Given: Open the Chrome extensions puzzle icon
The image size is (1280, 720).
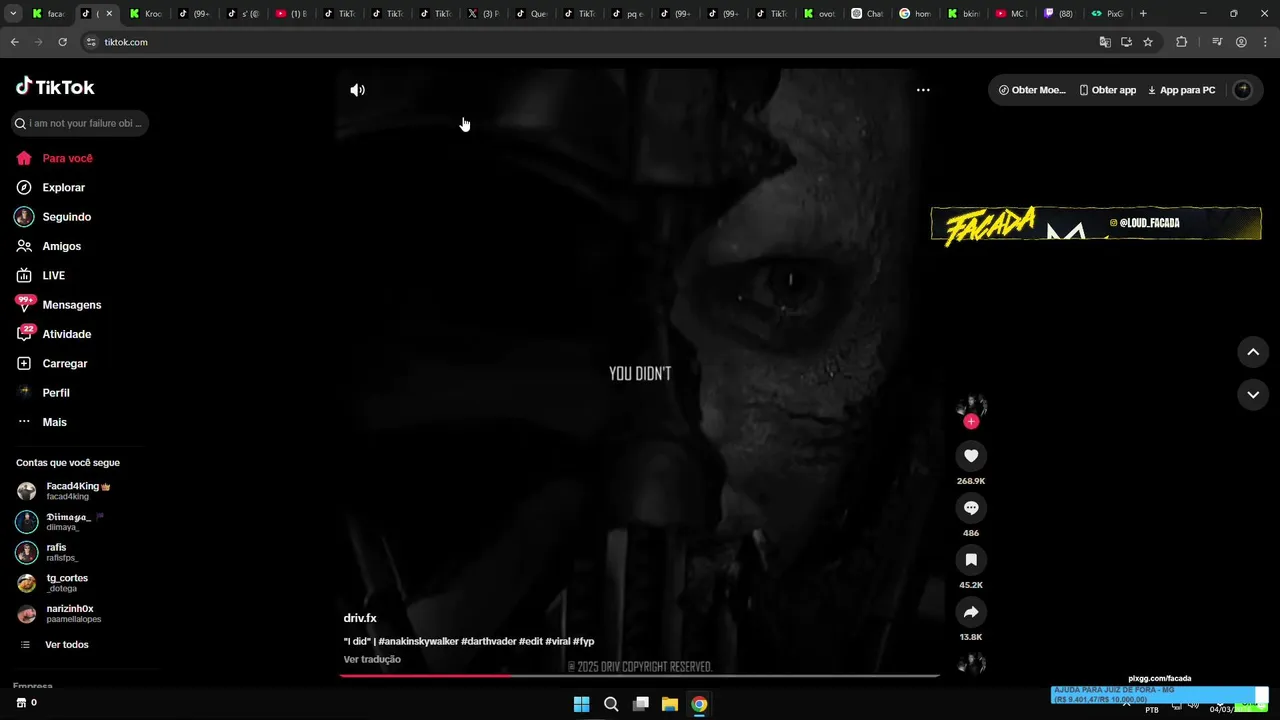Looking at the screenshot, I should click(x=1181, y=42).
